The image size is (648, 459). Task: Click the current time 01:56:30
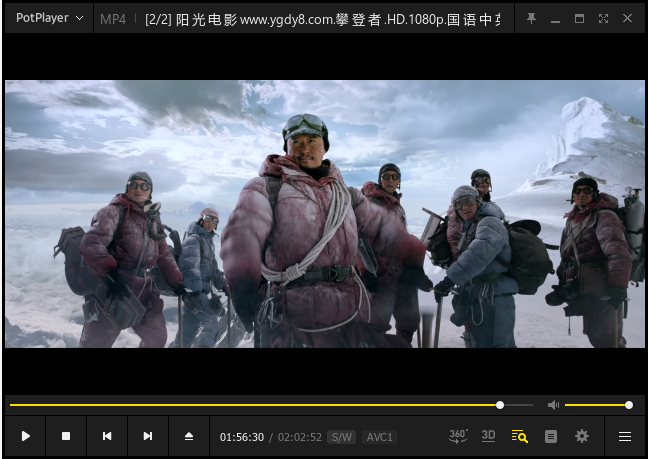click(242, 437)
